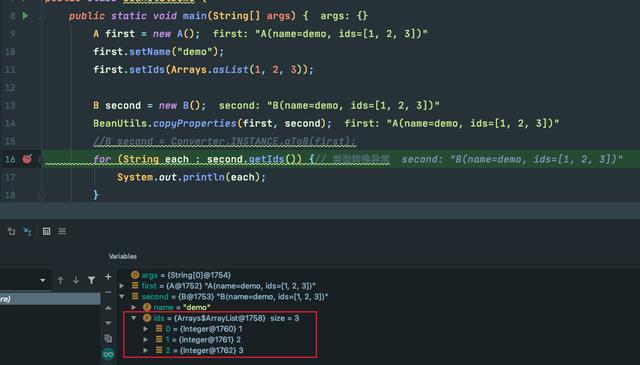Click fold marker beside line 8
This screenshot has width=640, height=365.
coord(42,16)
